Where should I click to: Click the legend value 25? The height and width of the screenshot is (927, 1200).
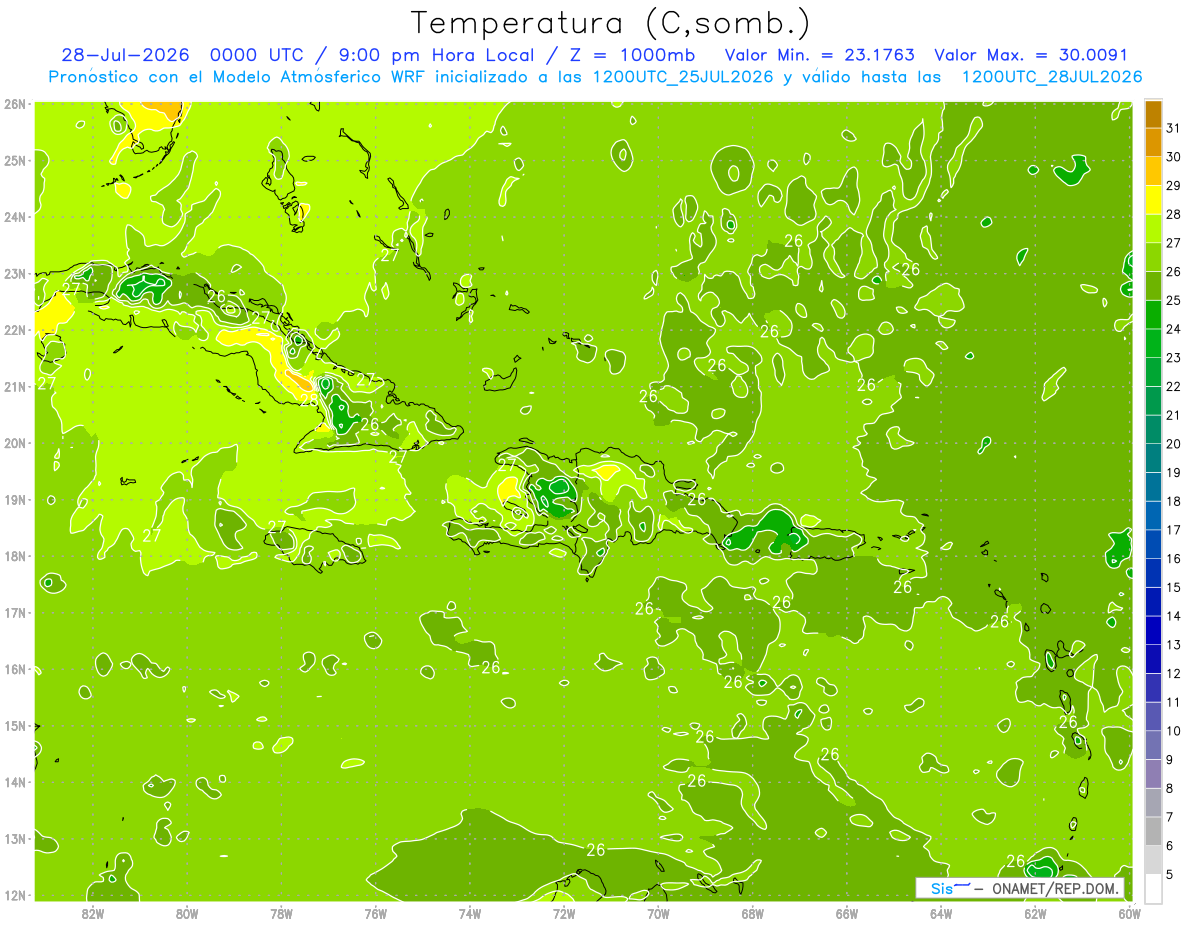point(1173,300)
